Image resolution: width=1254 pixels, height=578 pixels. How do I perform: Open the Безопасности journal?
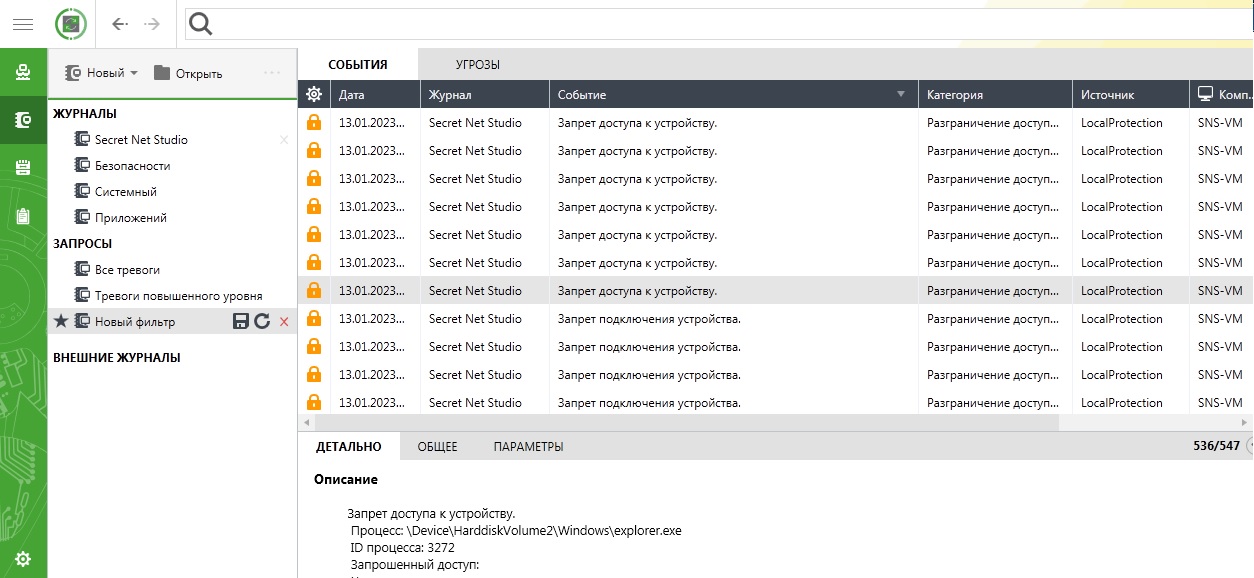click(132, 166)
